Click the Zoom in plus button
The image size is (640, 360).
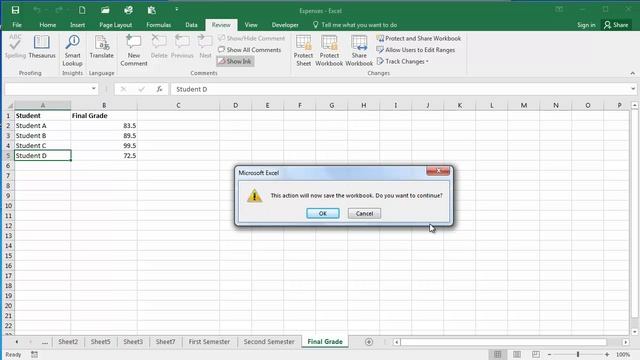pyautogui.click(x=607, y=354)
